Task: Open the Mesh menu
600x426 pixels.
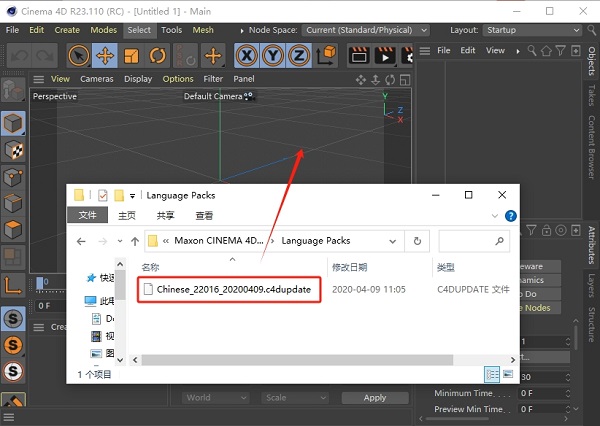Action: coord(203,30)
